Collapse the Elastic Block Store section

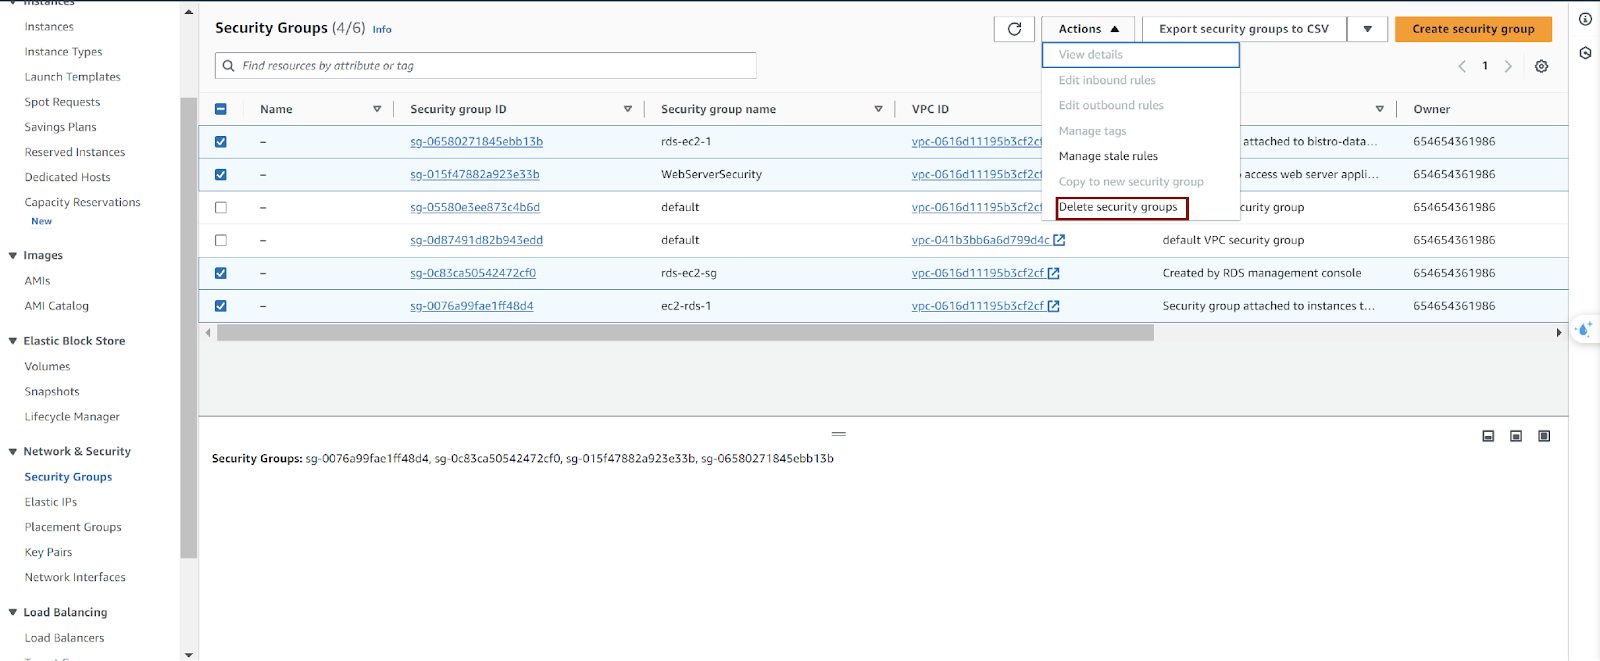13,341
